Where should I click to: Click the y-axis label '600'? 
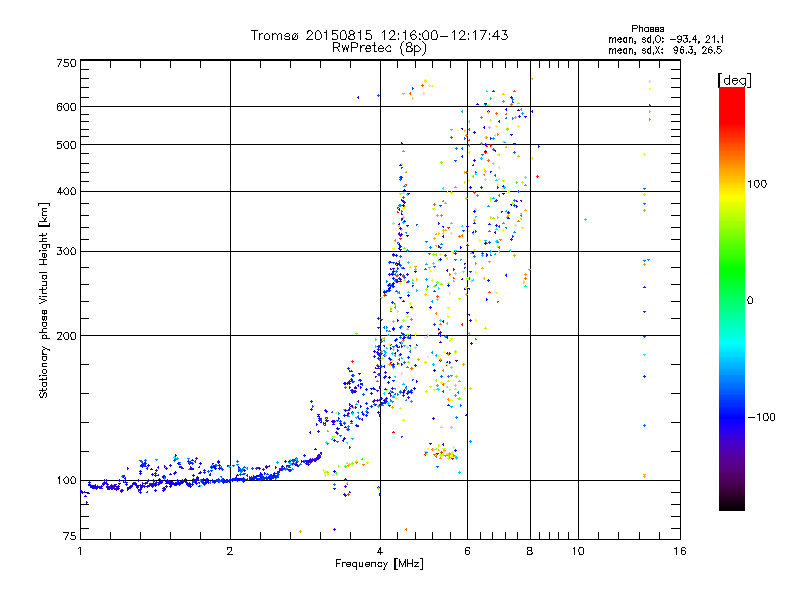(x=66, y=107)
